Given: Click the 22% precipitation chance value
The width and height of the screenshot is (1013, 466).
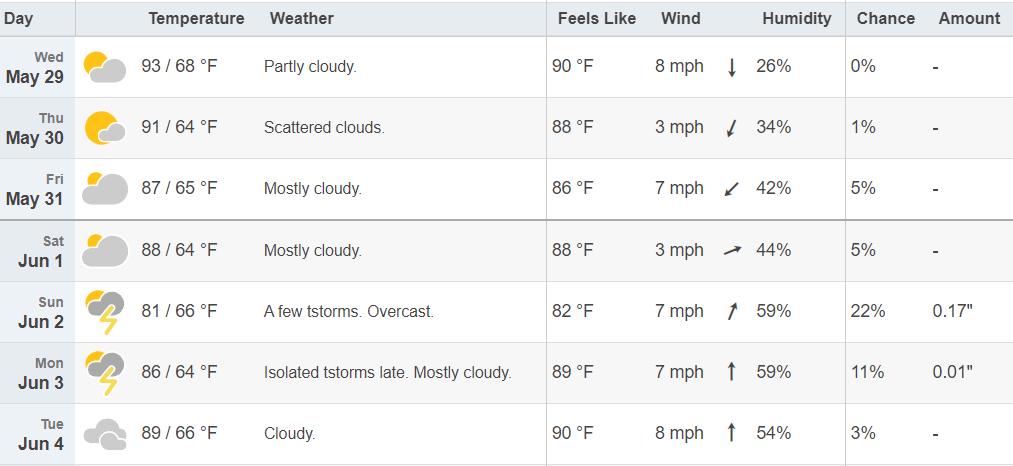Looking at the screenshot, I should (x=868, y=312).
